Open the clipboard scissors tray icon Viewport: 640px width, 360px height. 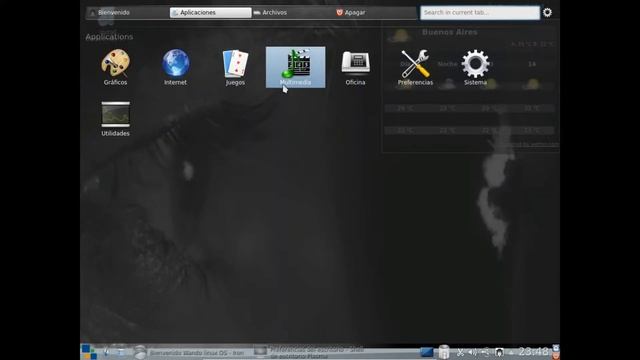460,352
